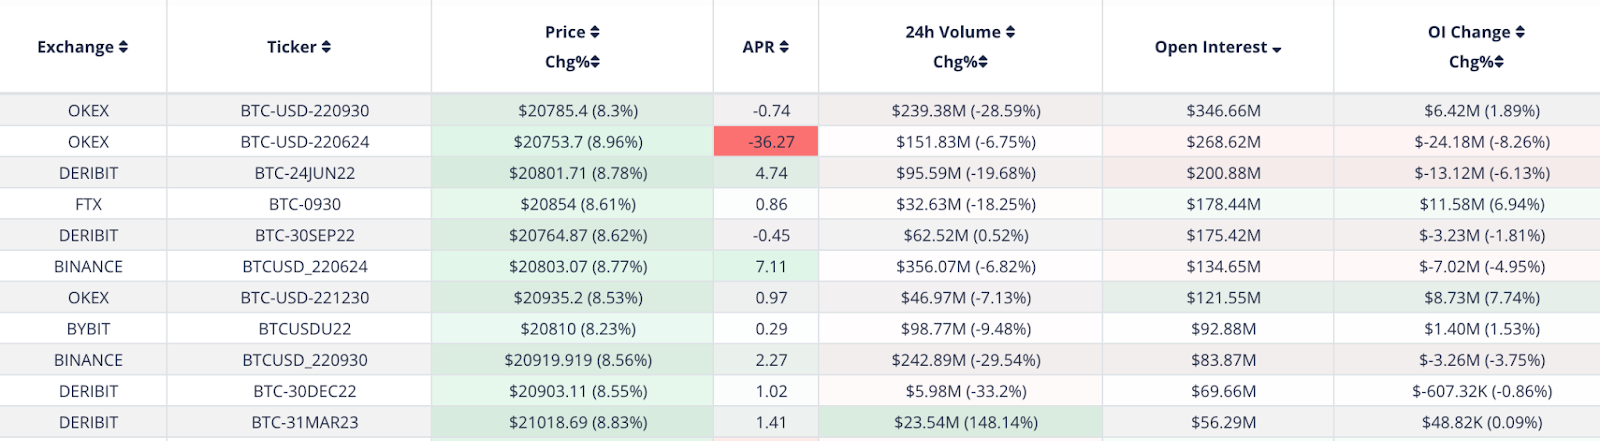This screenshot has width=1600, height=441.
Task: Click the BYBIT exchange cell
Action: click(x=88, y=329)
